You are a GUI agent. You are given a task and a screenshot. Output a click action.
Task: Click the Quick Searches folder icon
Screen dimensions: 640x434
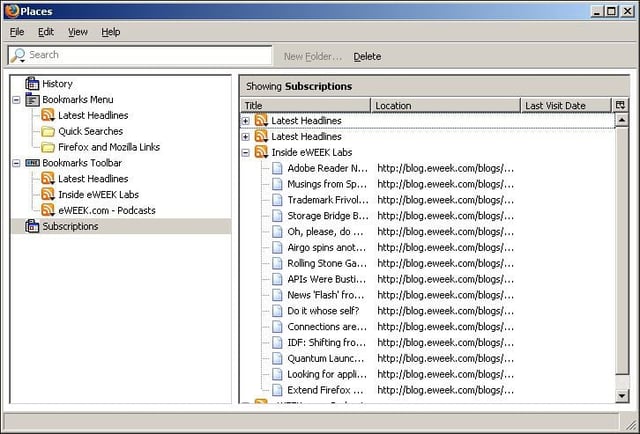48,131
